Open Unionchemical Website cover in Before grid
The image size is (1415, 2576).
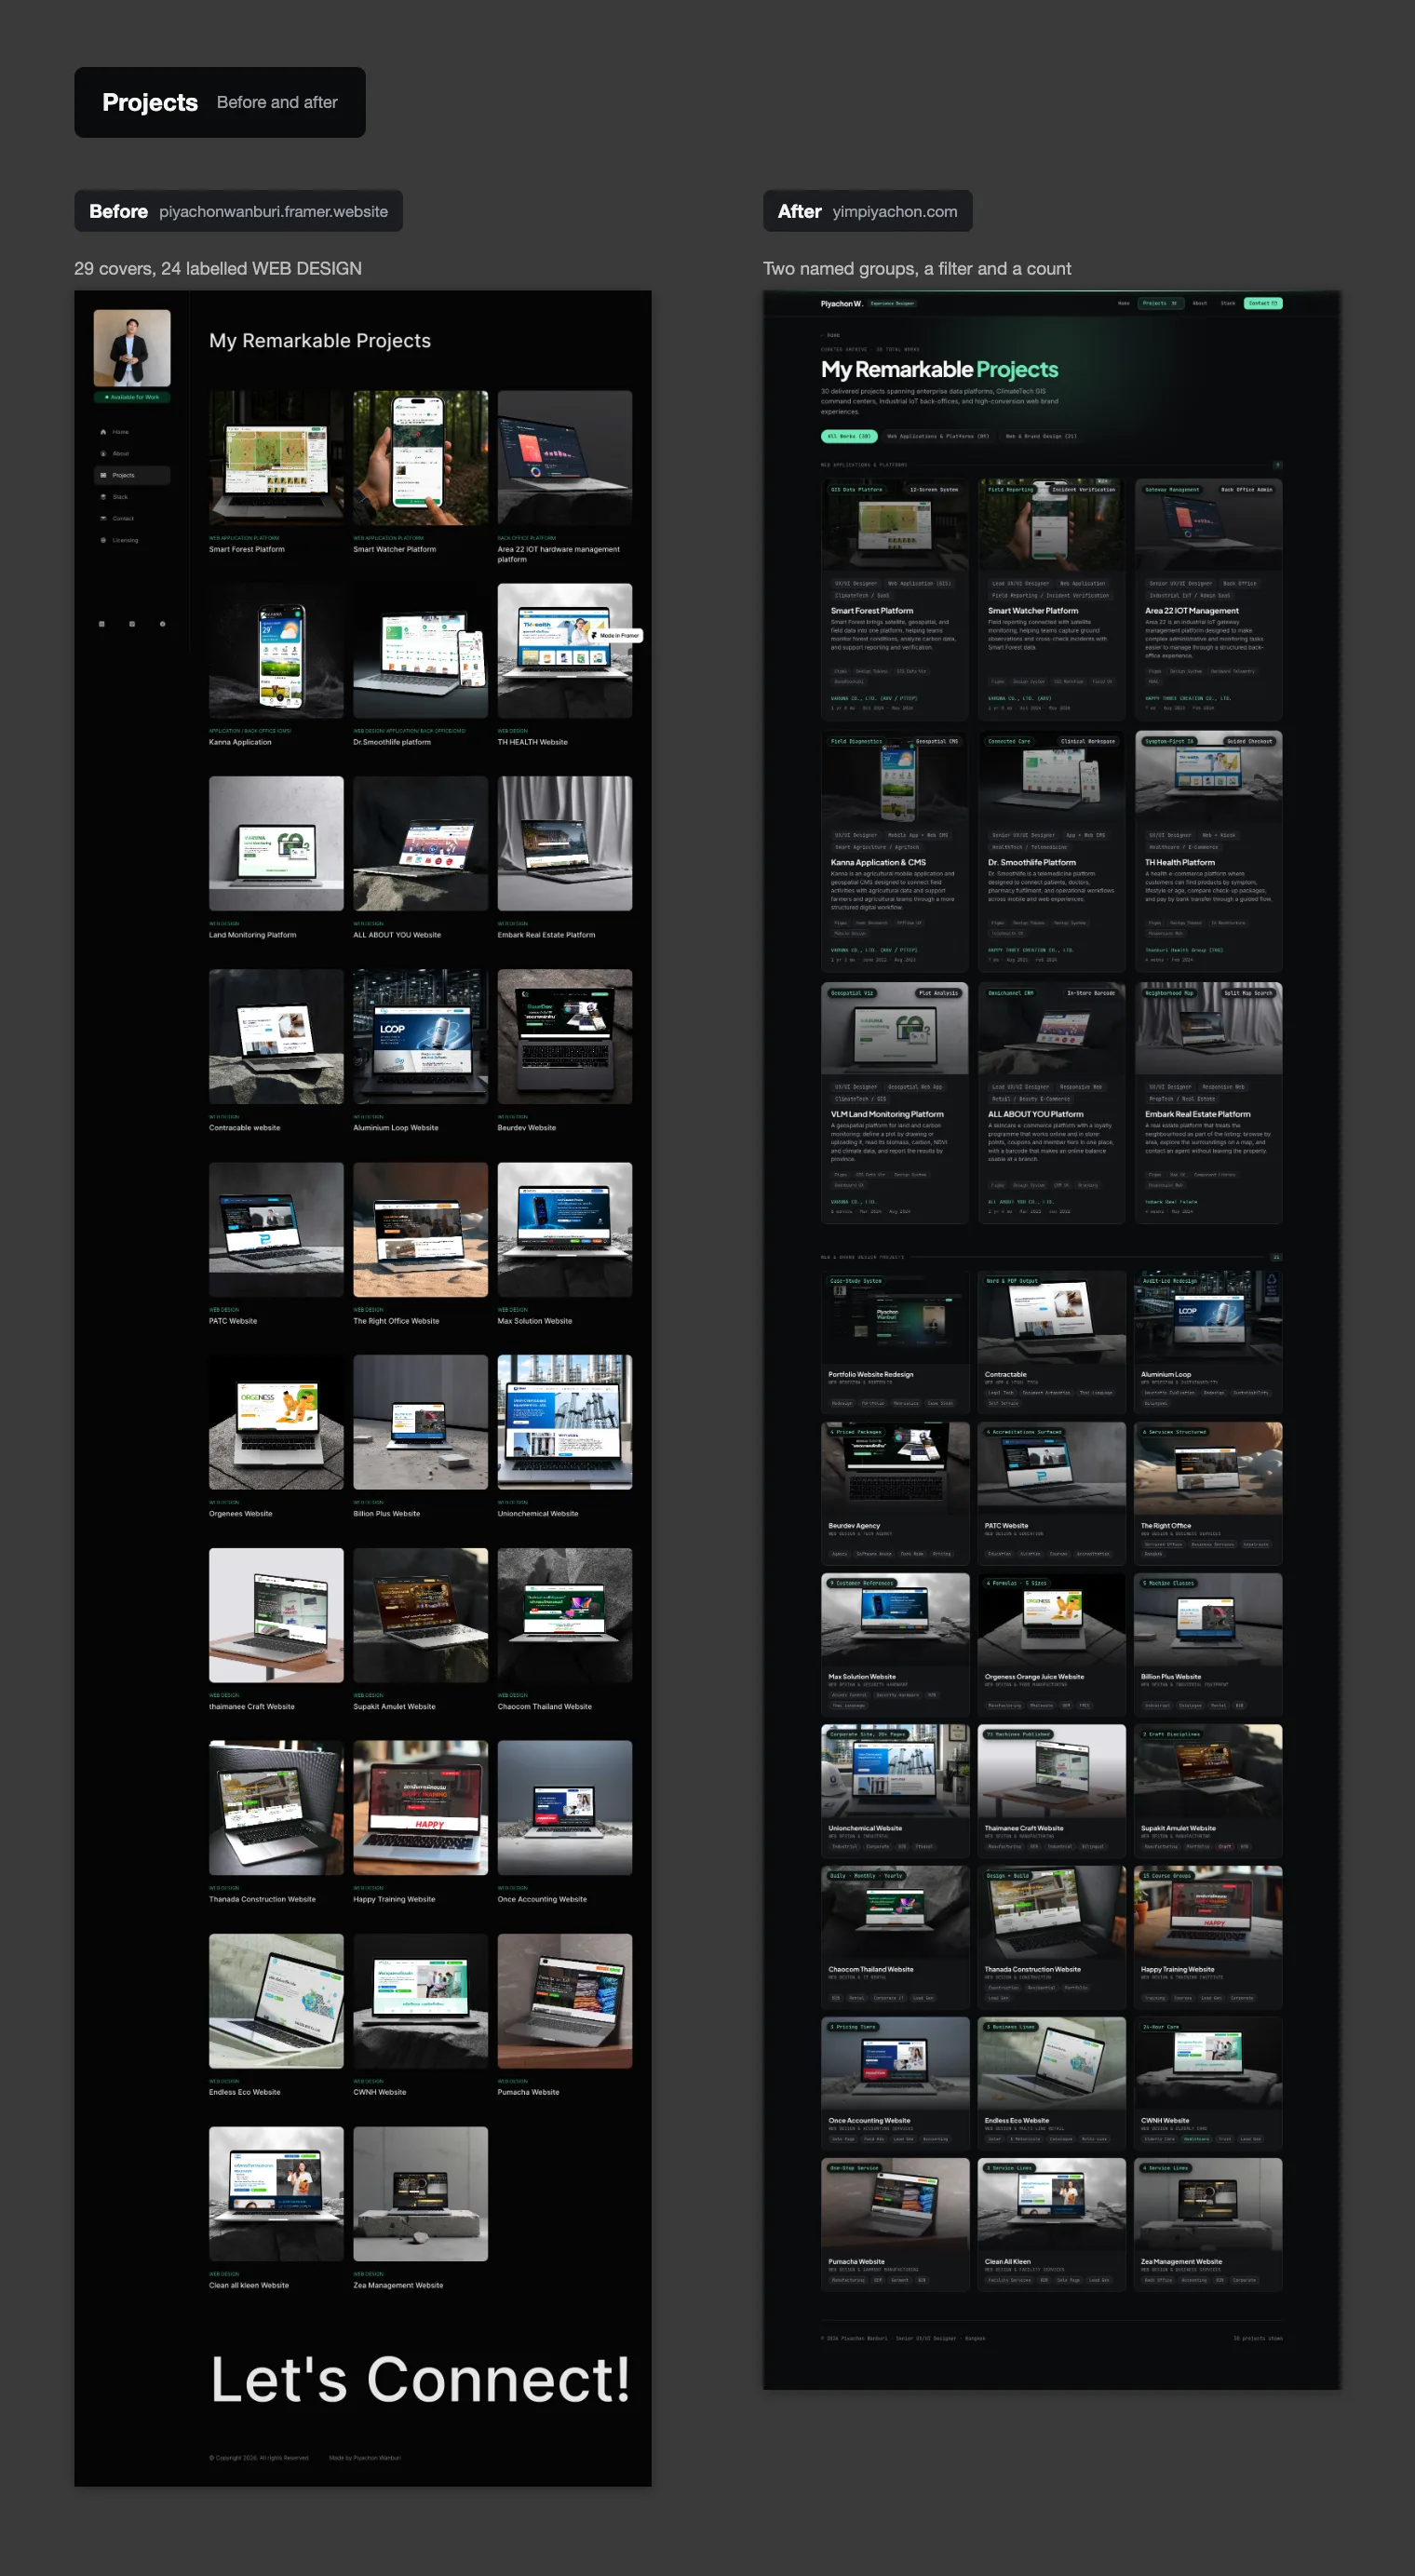[x=565, y=1422]
